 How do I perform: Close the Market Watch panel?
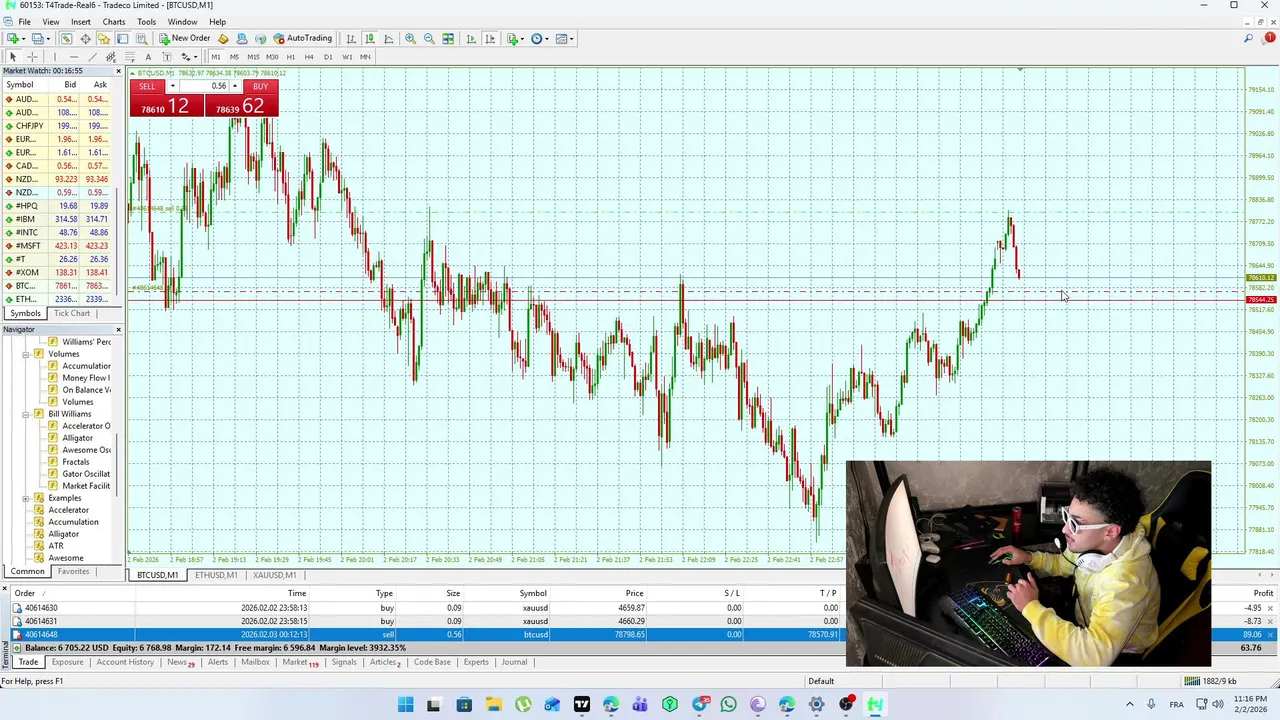(x=118, y=71)
